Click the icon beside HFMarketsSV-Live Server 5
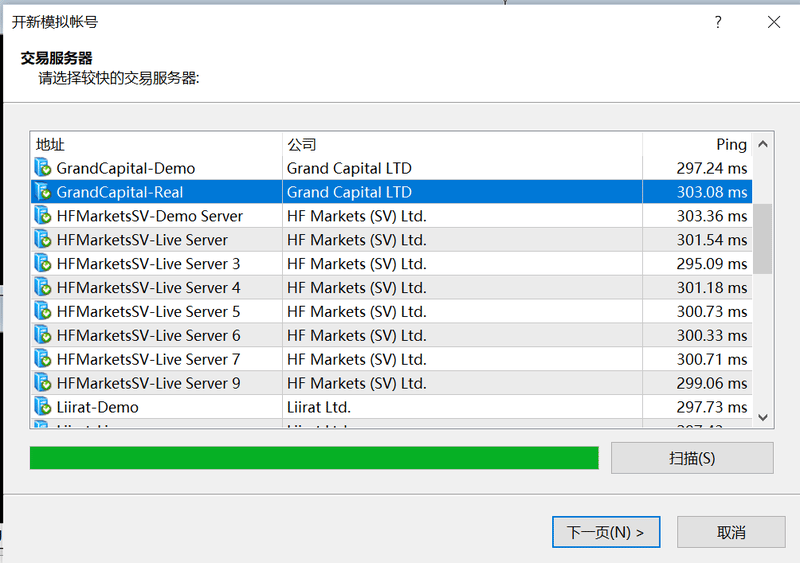 tap(43, 311)
